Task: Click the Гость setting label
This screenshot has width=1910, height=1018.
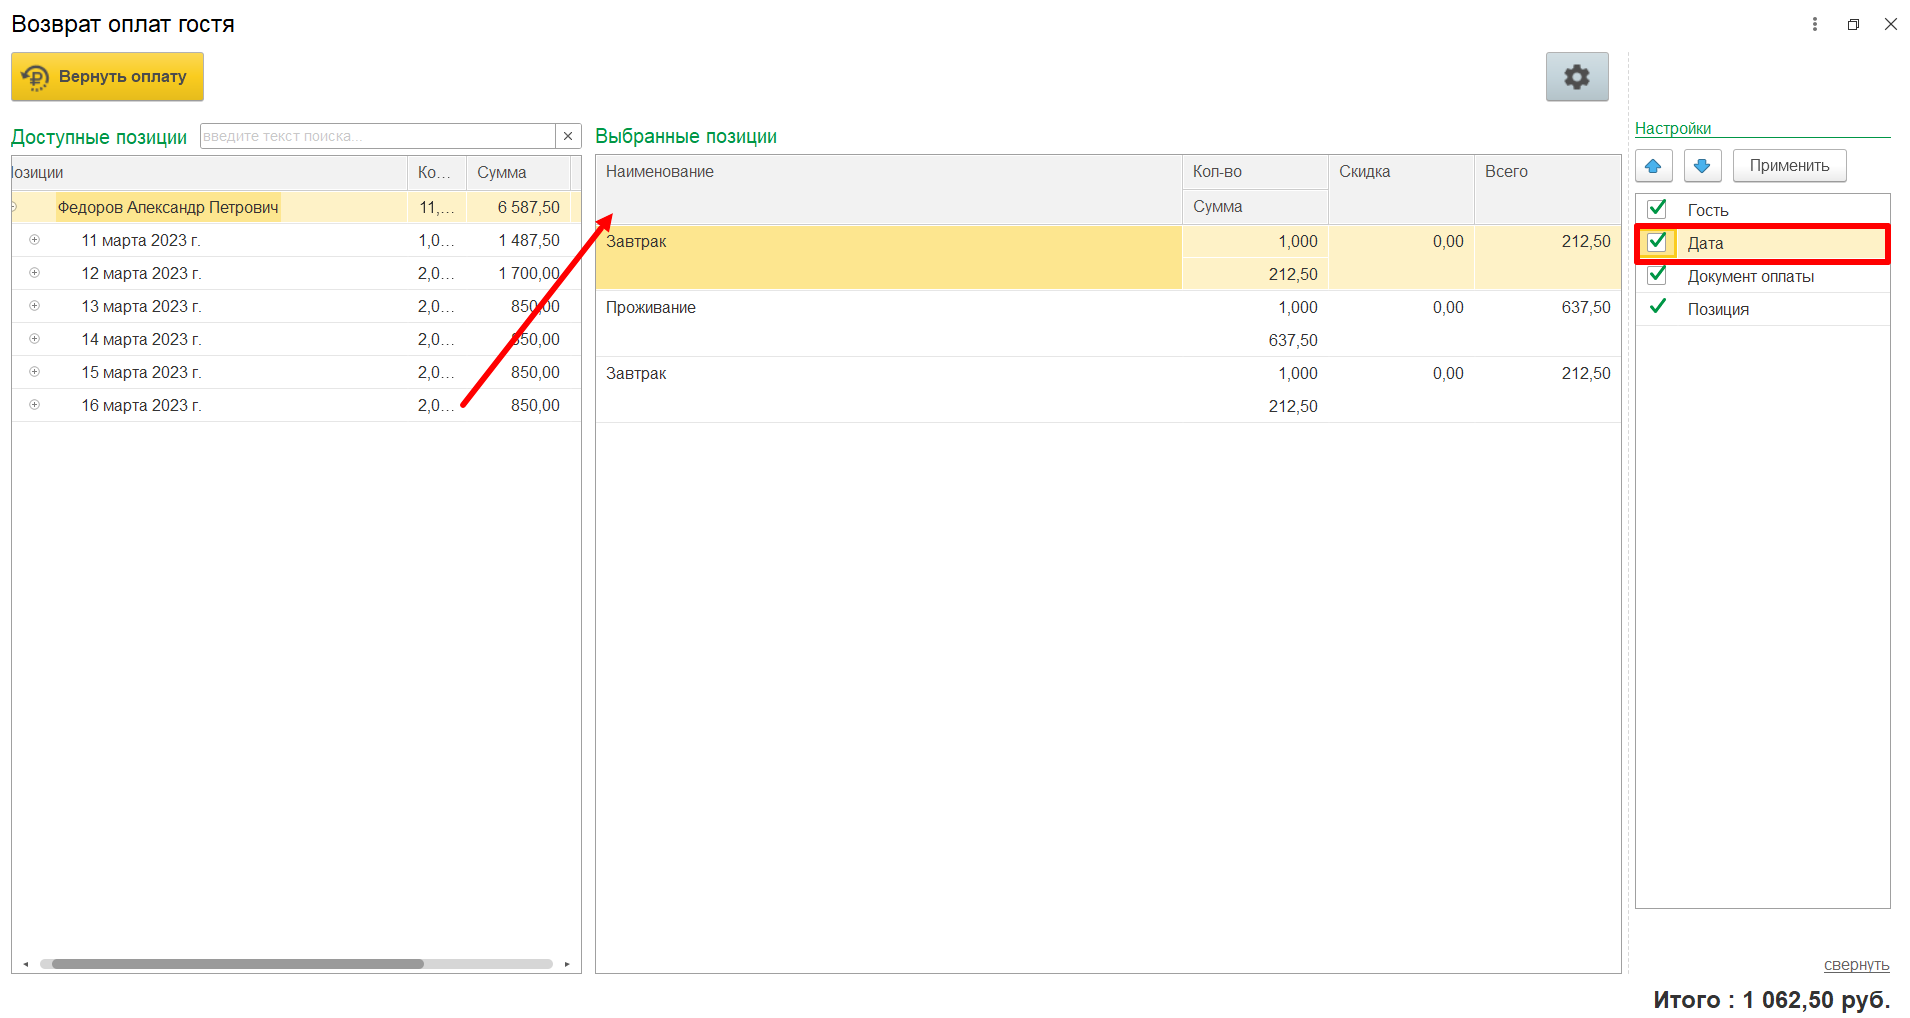Action: 1707,210
